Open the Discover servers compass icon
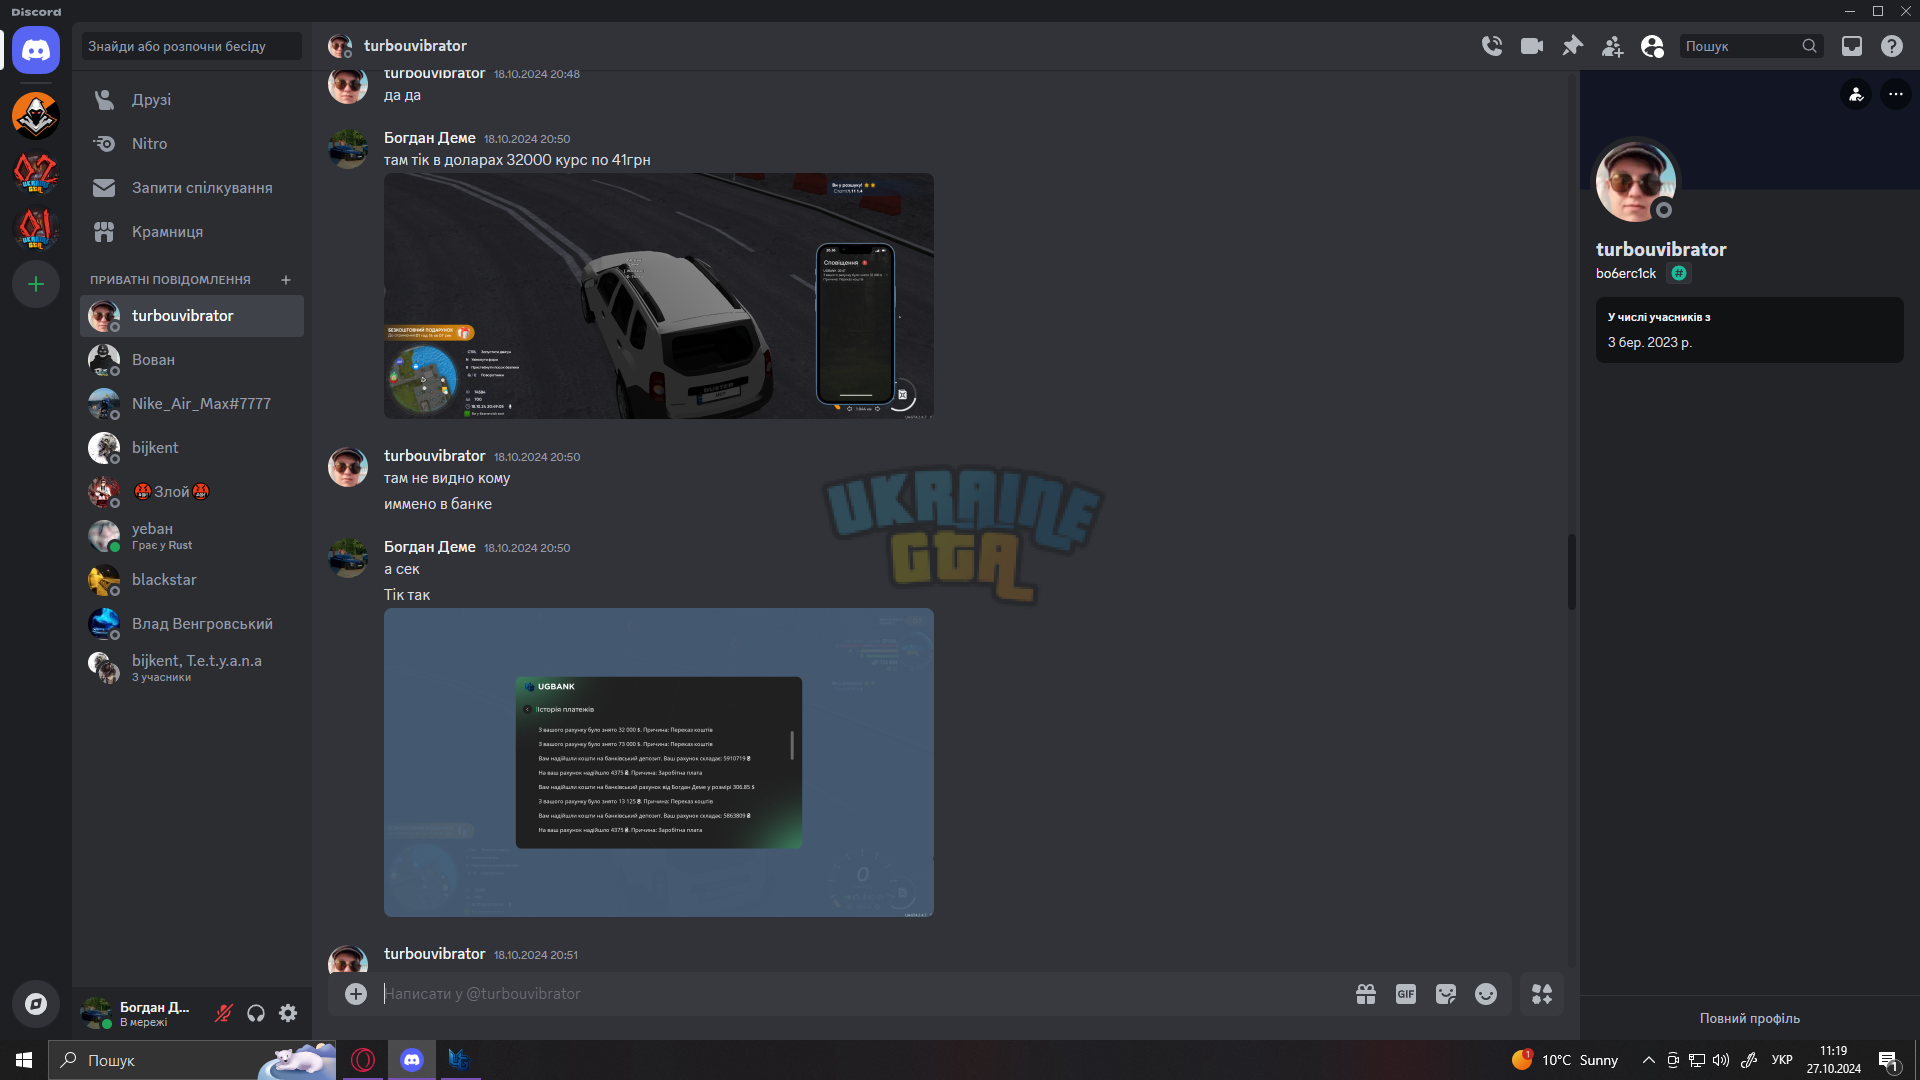The height and width of the screenshot is (1080, 1920). 36,1004
